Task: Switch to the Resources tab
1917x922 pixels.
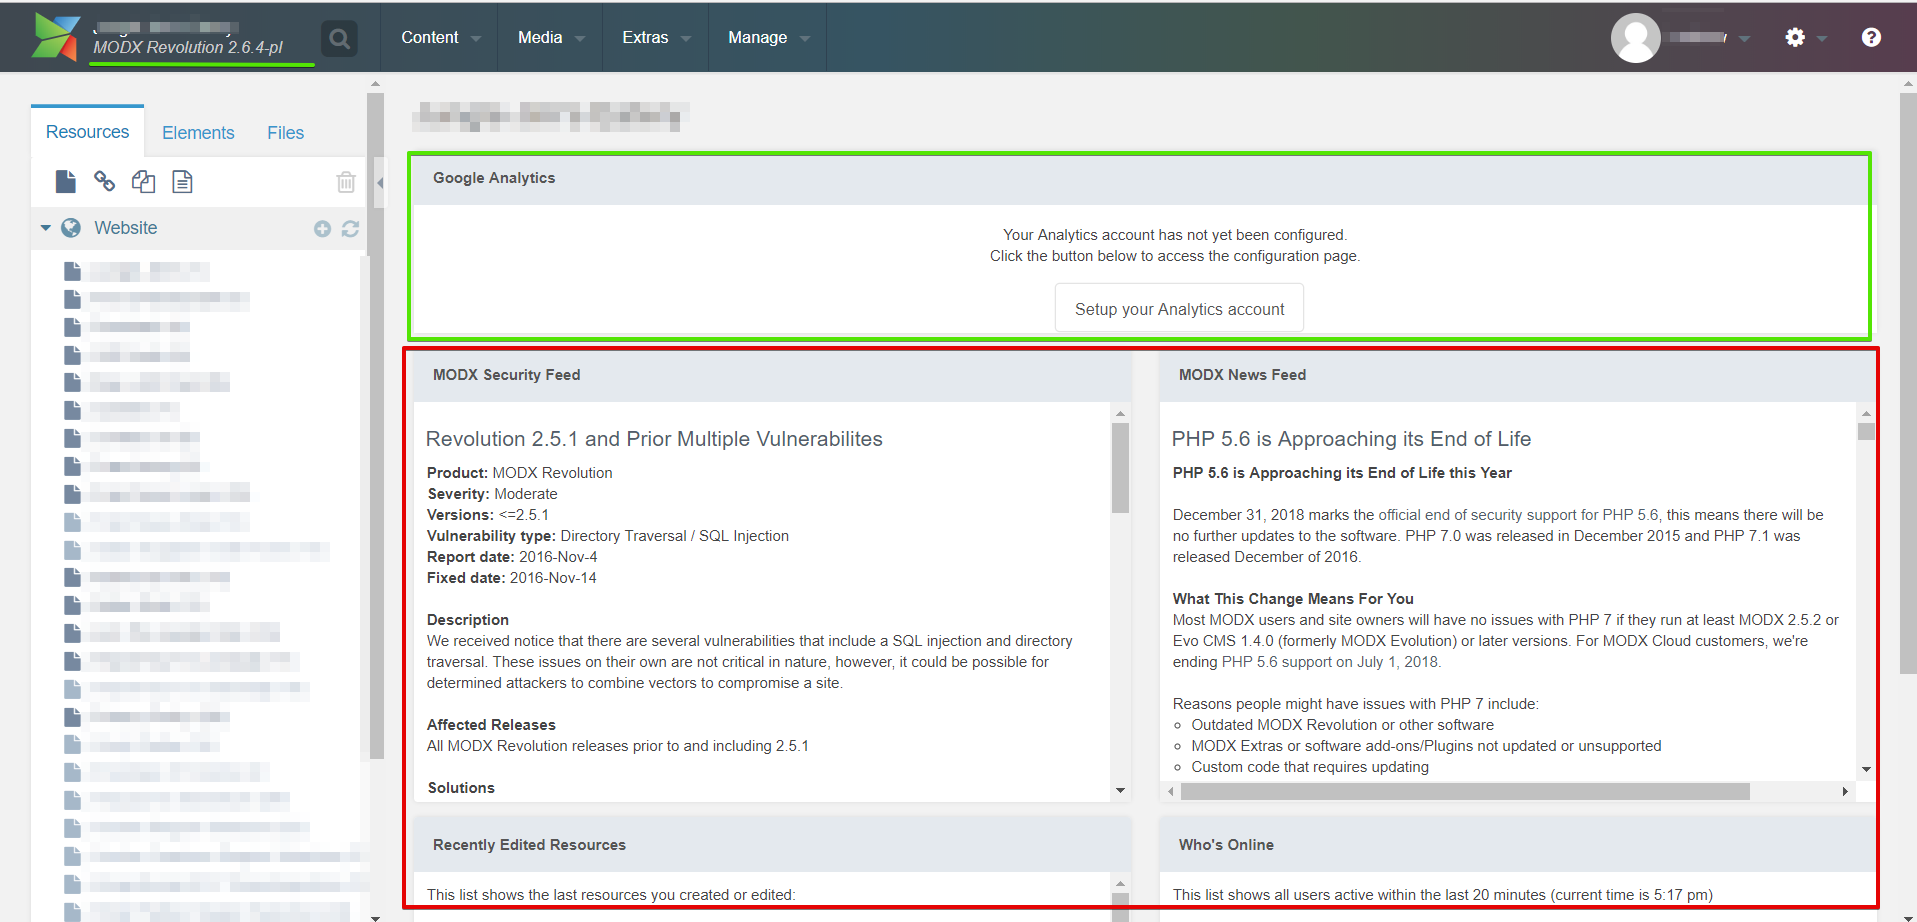Action: click(x=87, y=132)
